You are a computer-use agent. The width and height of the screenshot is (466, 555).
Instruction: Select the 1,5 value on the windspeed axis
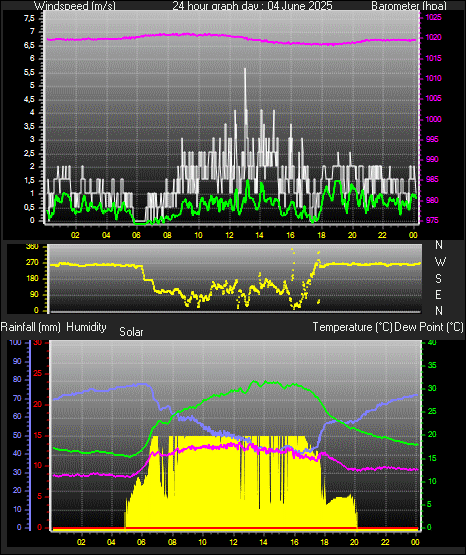(x=29, y=181)
